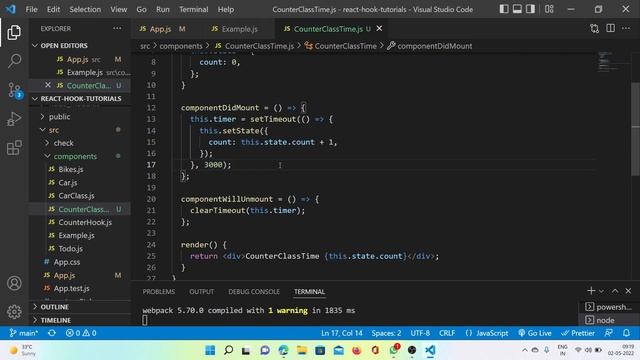The image size is (640, 360).
Task: Toggle secondary side bar layout icon
Action: (530, 9)
